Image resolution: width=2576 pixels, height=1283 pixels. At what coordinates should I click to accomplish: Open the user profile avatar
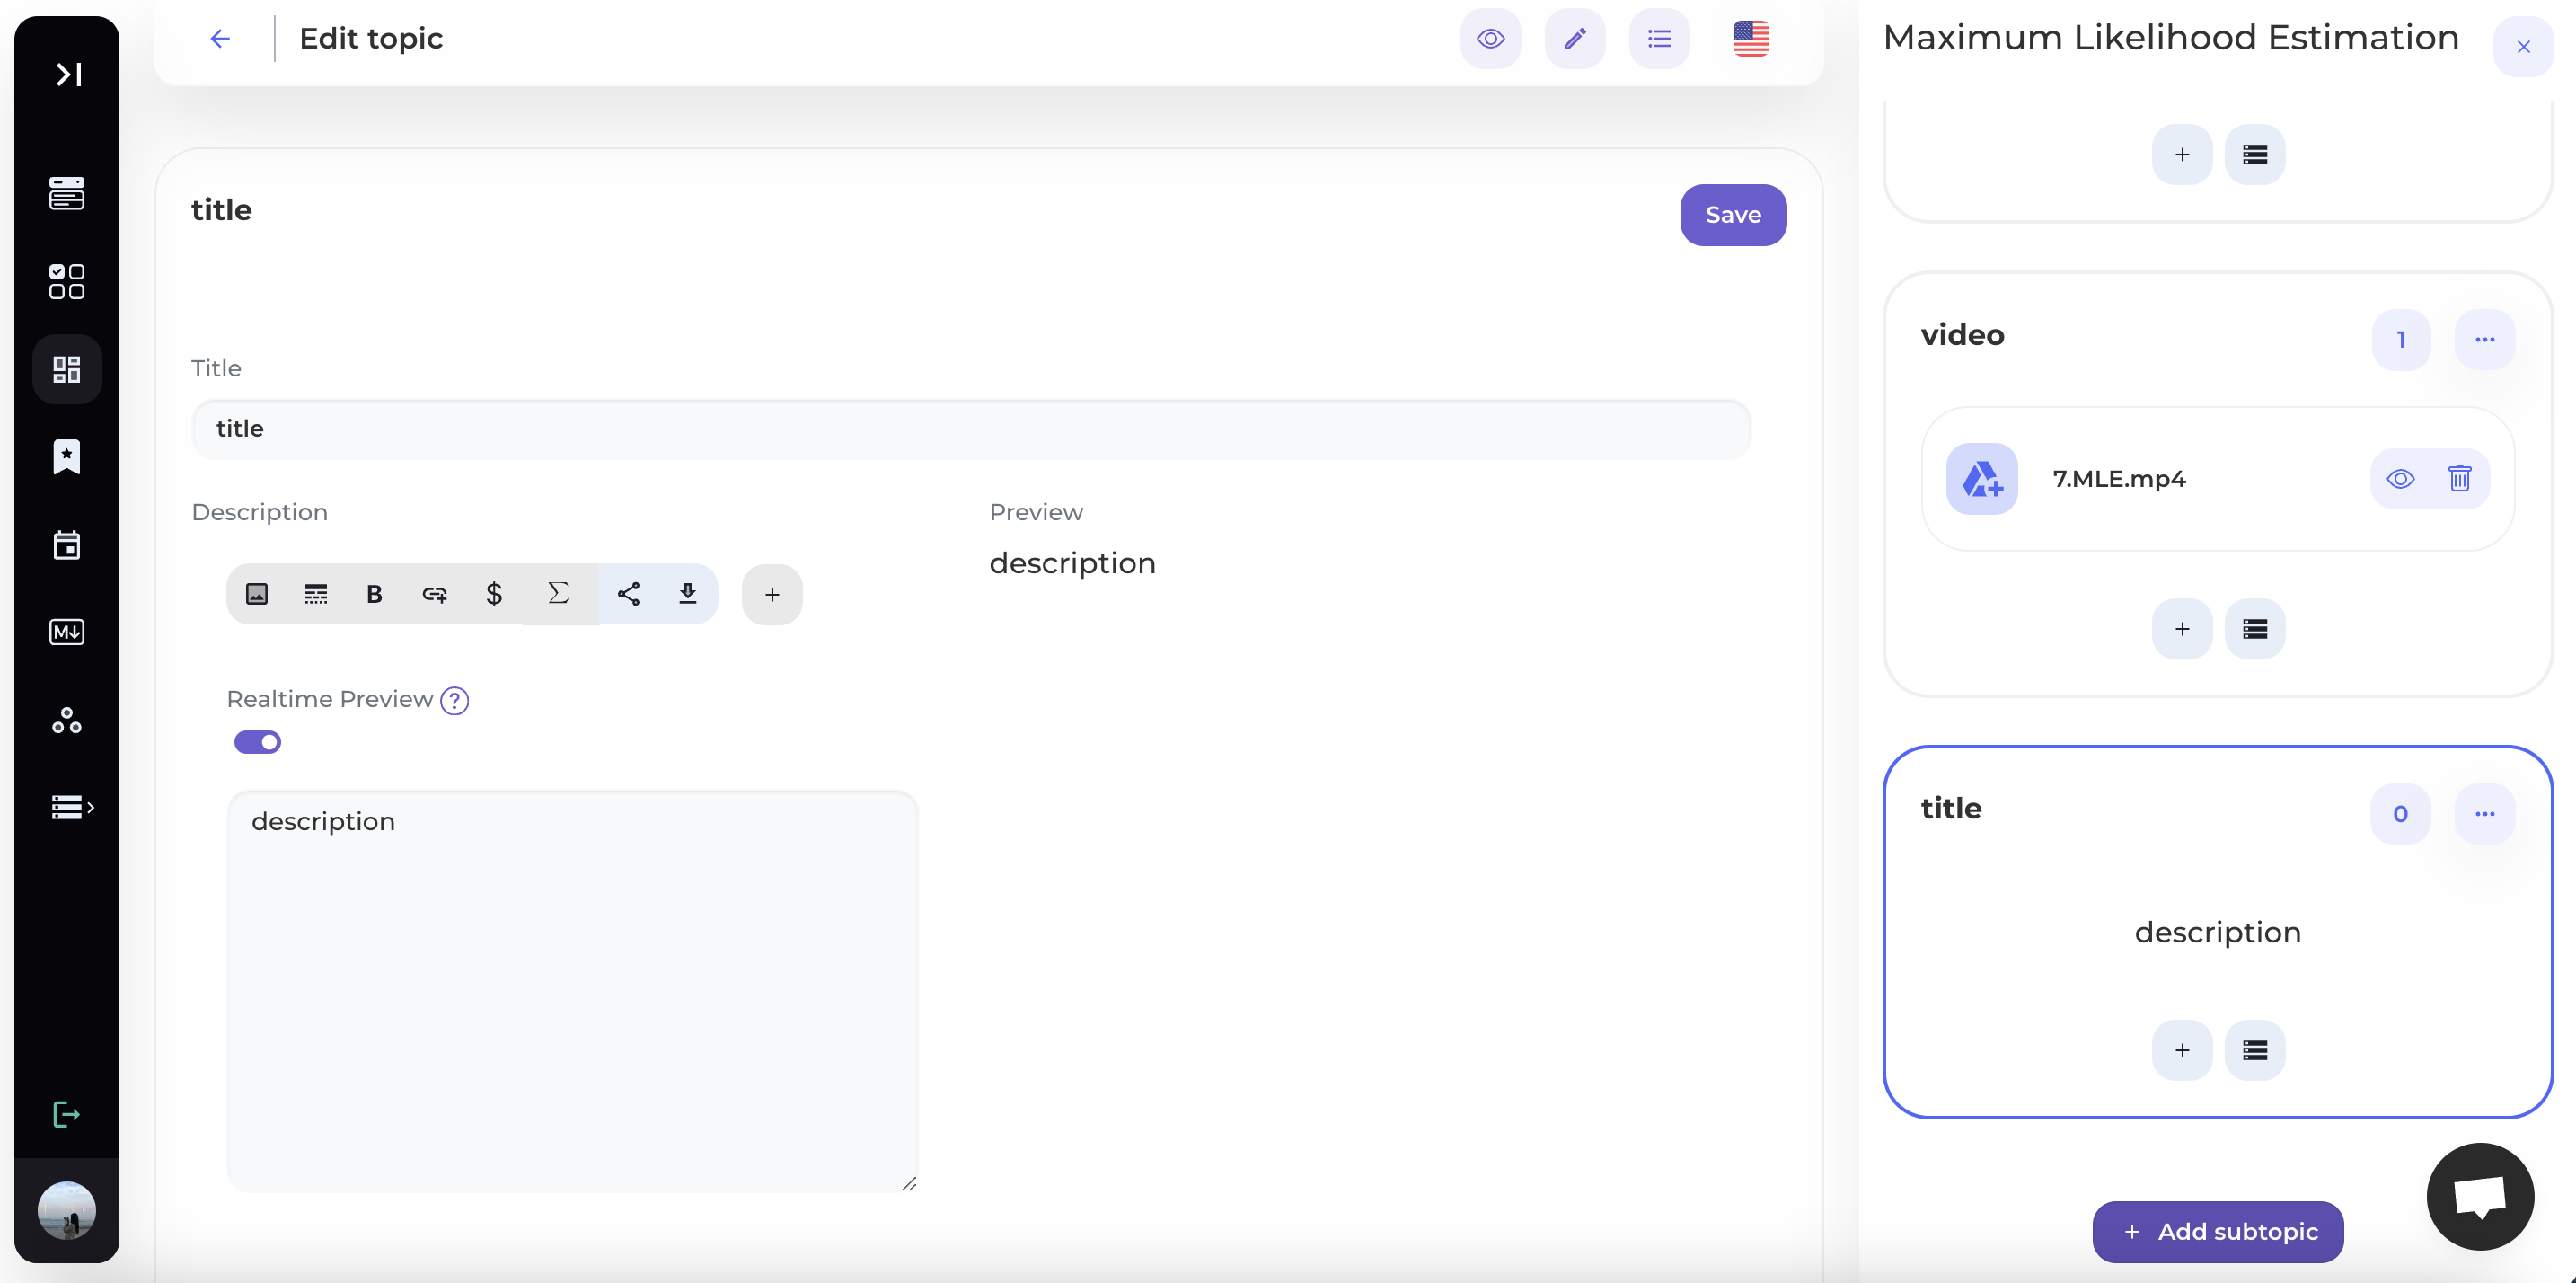[67, 1210]
